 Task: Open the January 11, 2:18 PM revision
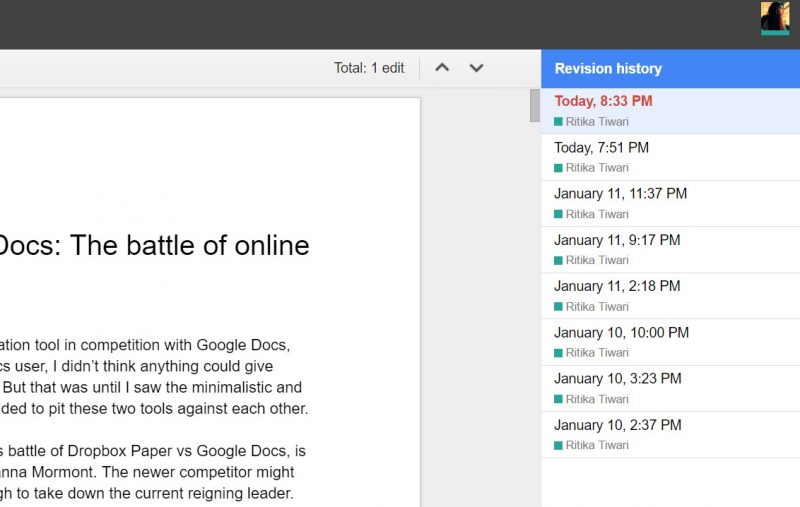click(x=670, y=296)
